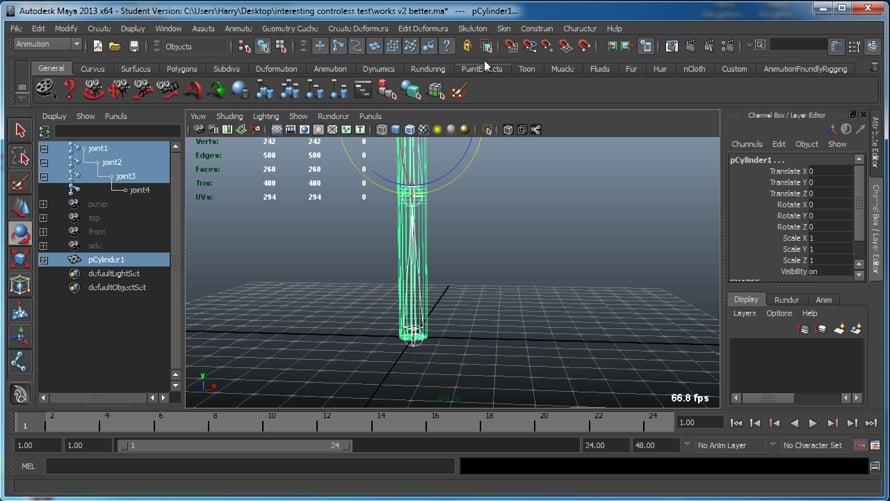Select the Lasso tool in toolbox

click(x=20, y=157)
